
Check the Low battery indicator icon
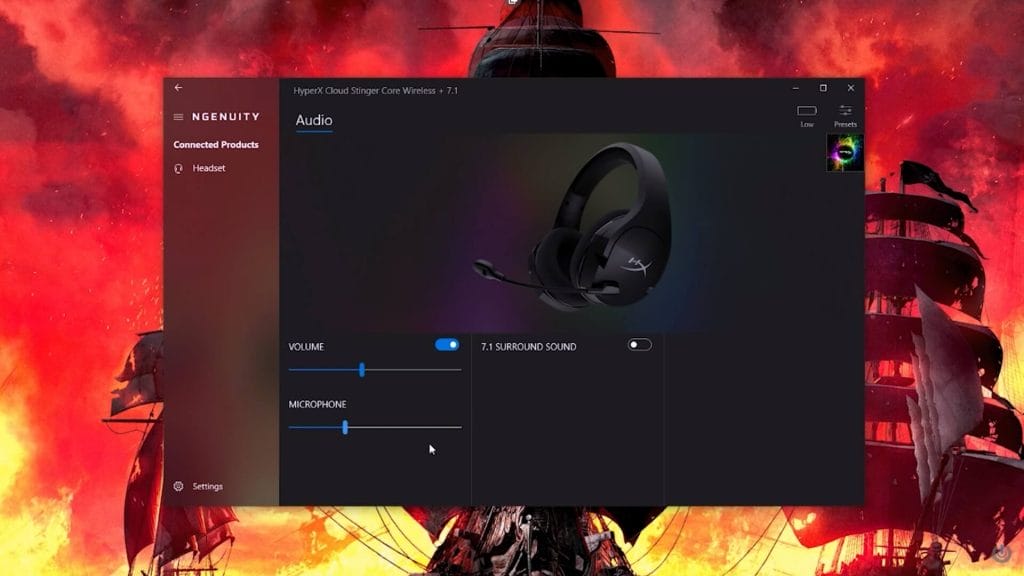807,111
